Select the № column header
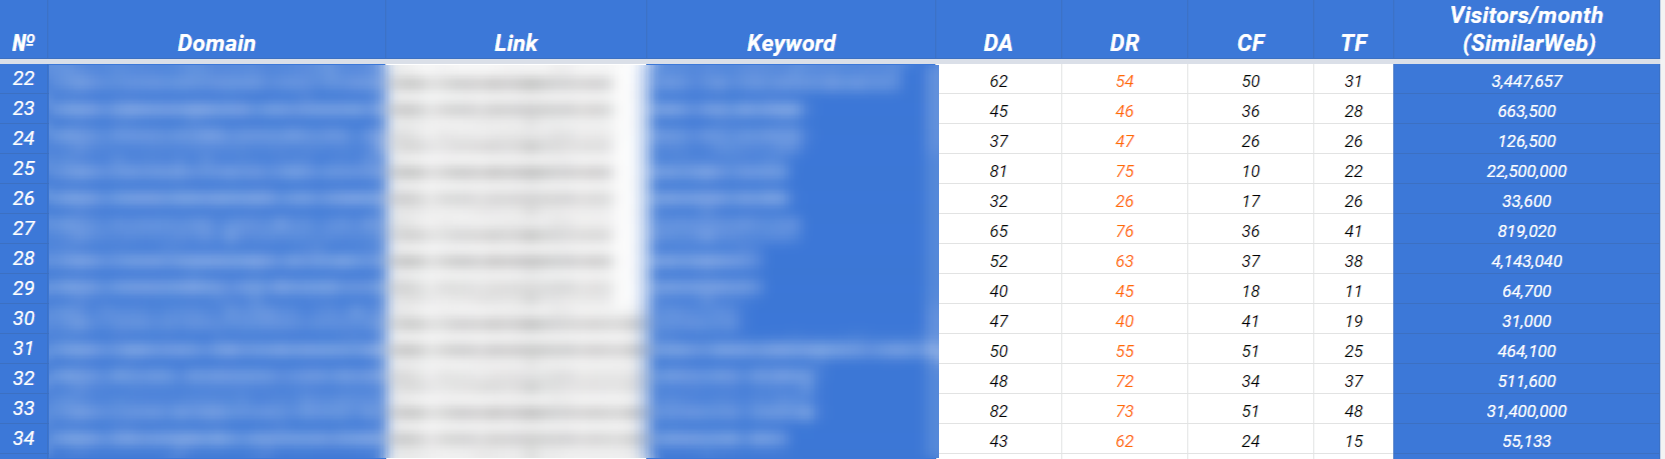 pyautogui.click(x=23, y=43)
